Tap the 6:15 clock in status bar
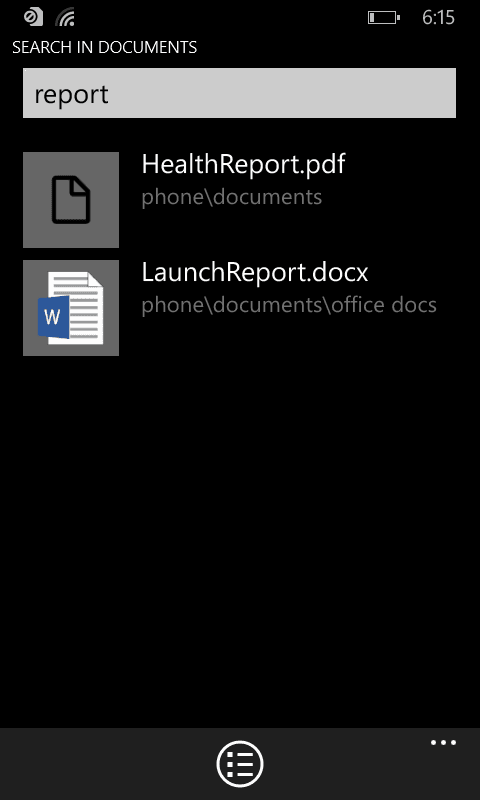The image size is (480, 800). coord(438,17)
